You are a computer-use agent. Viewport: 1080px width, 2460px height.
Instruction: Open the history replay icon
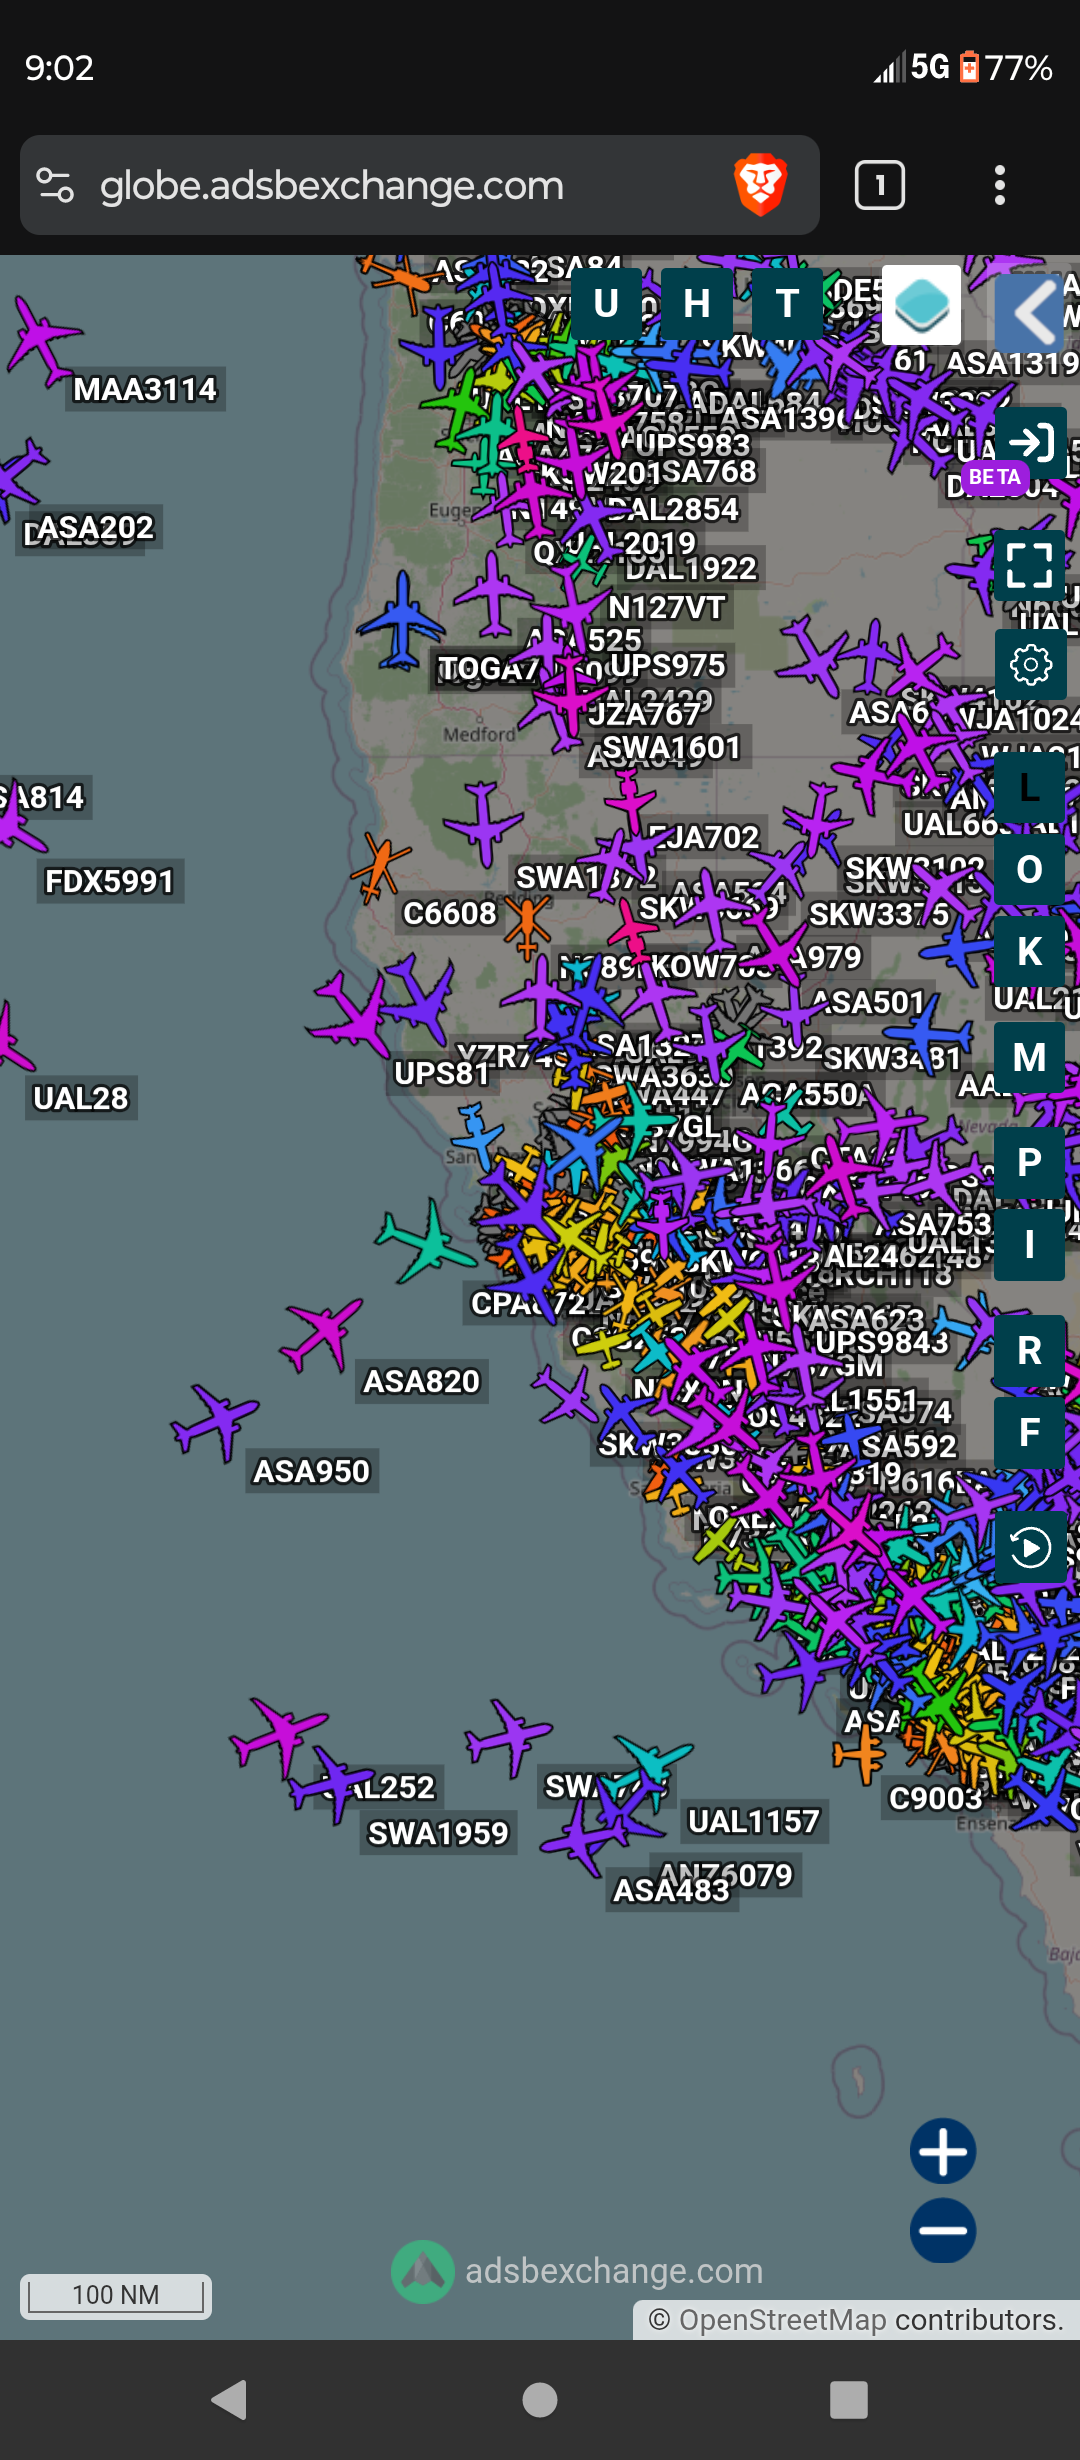[1030, 1548]
